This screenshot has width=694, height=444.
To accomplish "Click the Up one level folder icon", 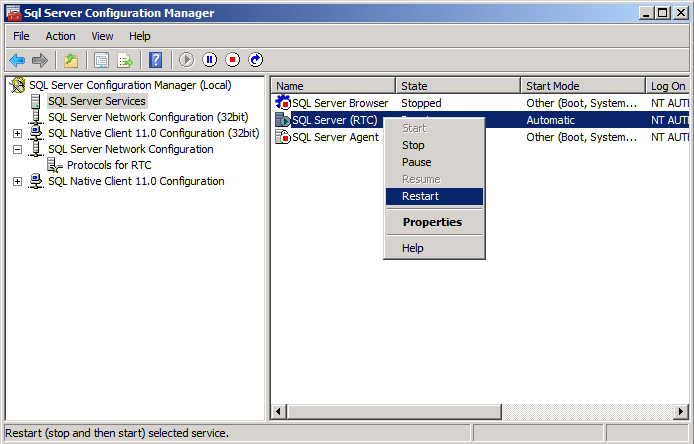I will [71, 60].
